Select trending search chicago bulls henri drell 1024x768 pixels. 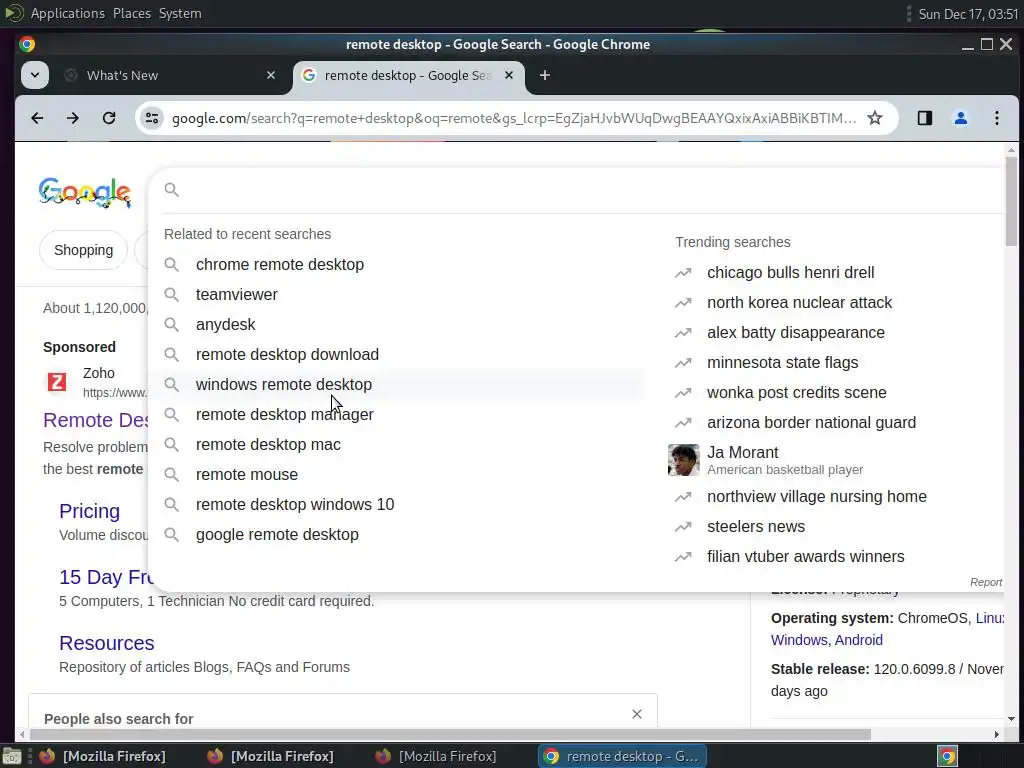[x=791, y=272]
